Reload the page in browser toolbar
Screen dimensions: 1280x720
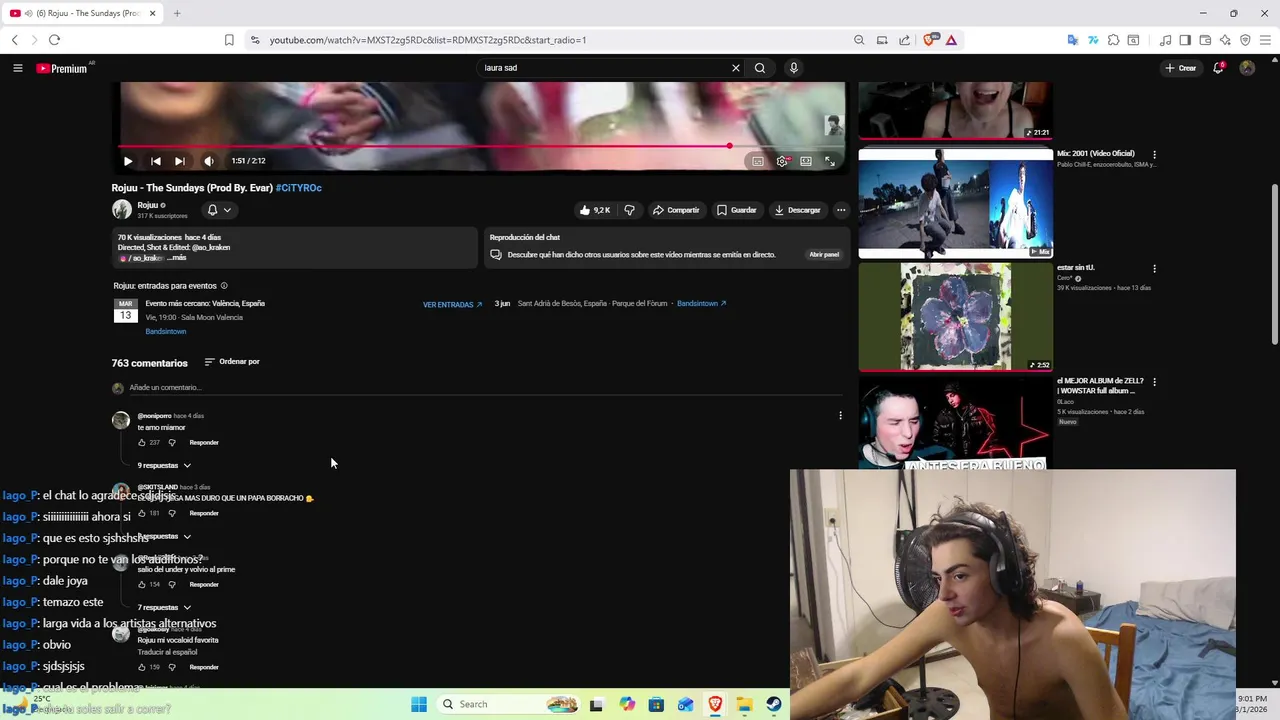tap(54, 40)
